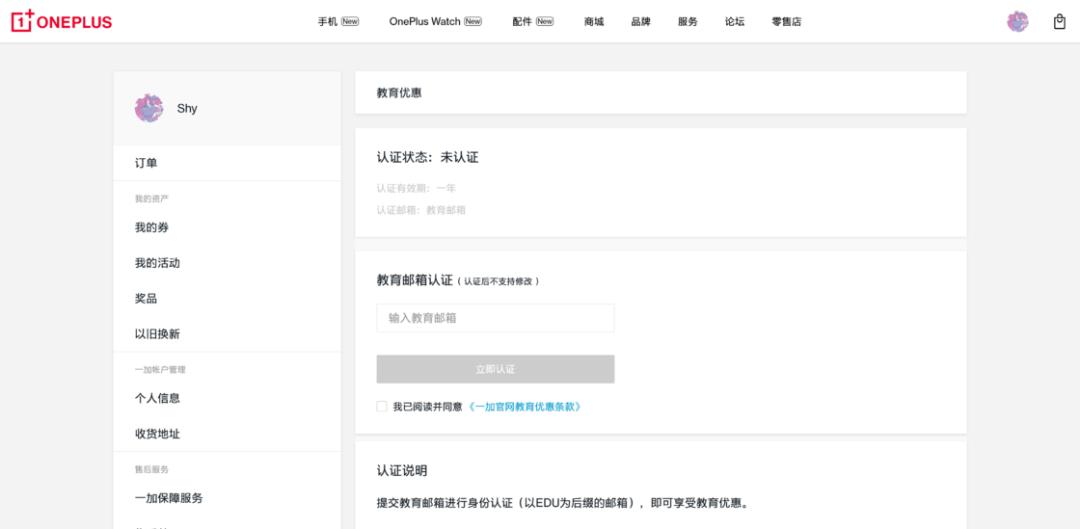
Task: Focus the 输入教育邮箱 email input field
Action: 495,318
